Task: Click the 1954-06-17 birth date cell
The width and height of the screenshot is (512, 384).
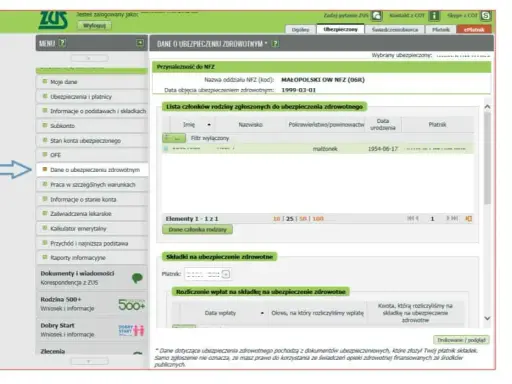Action: [x=383, y=149]
